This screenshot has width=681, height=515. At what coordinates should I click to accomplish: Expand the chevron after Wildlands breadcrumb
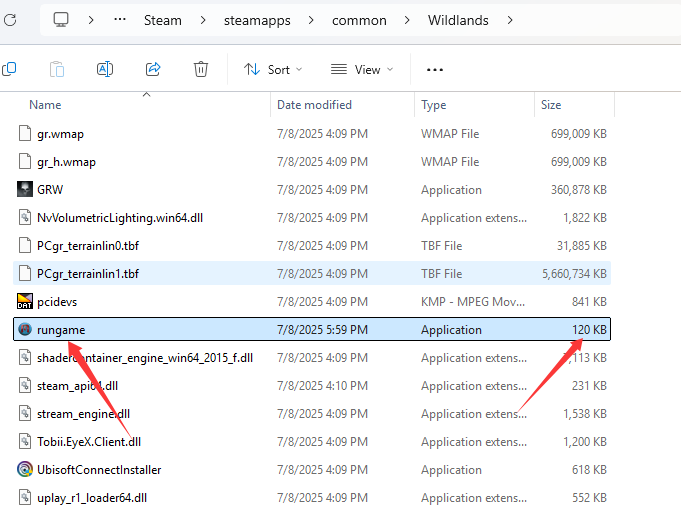click(510, 20)
